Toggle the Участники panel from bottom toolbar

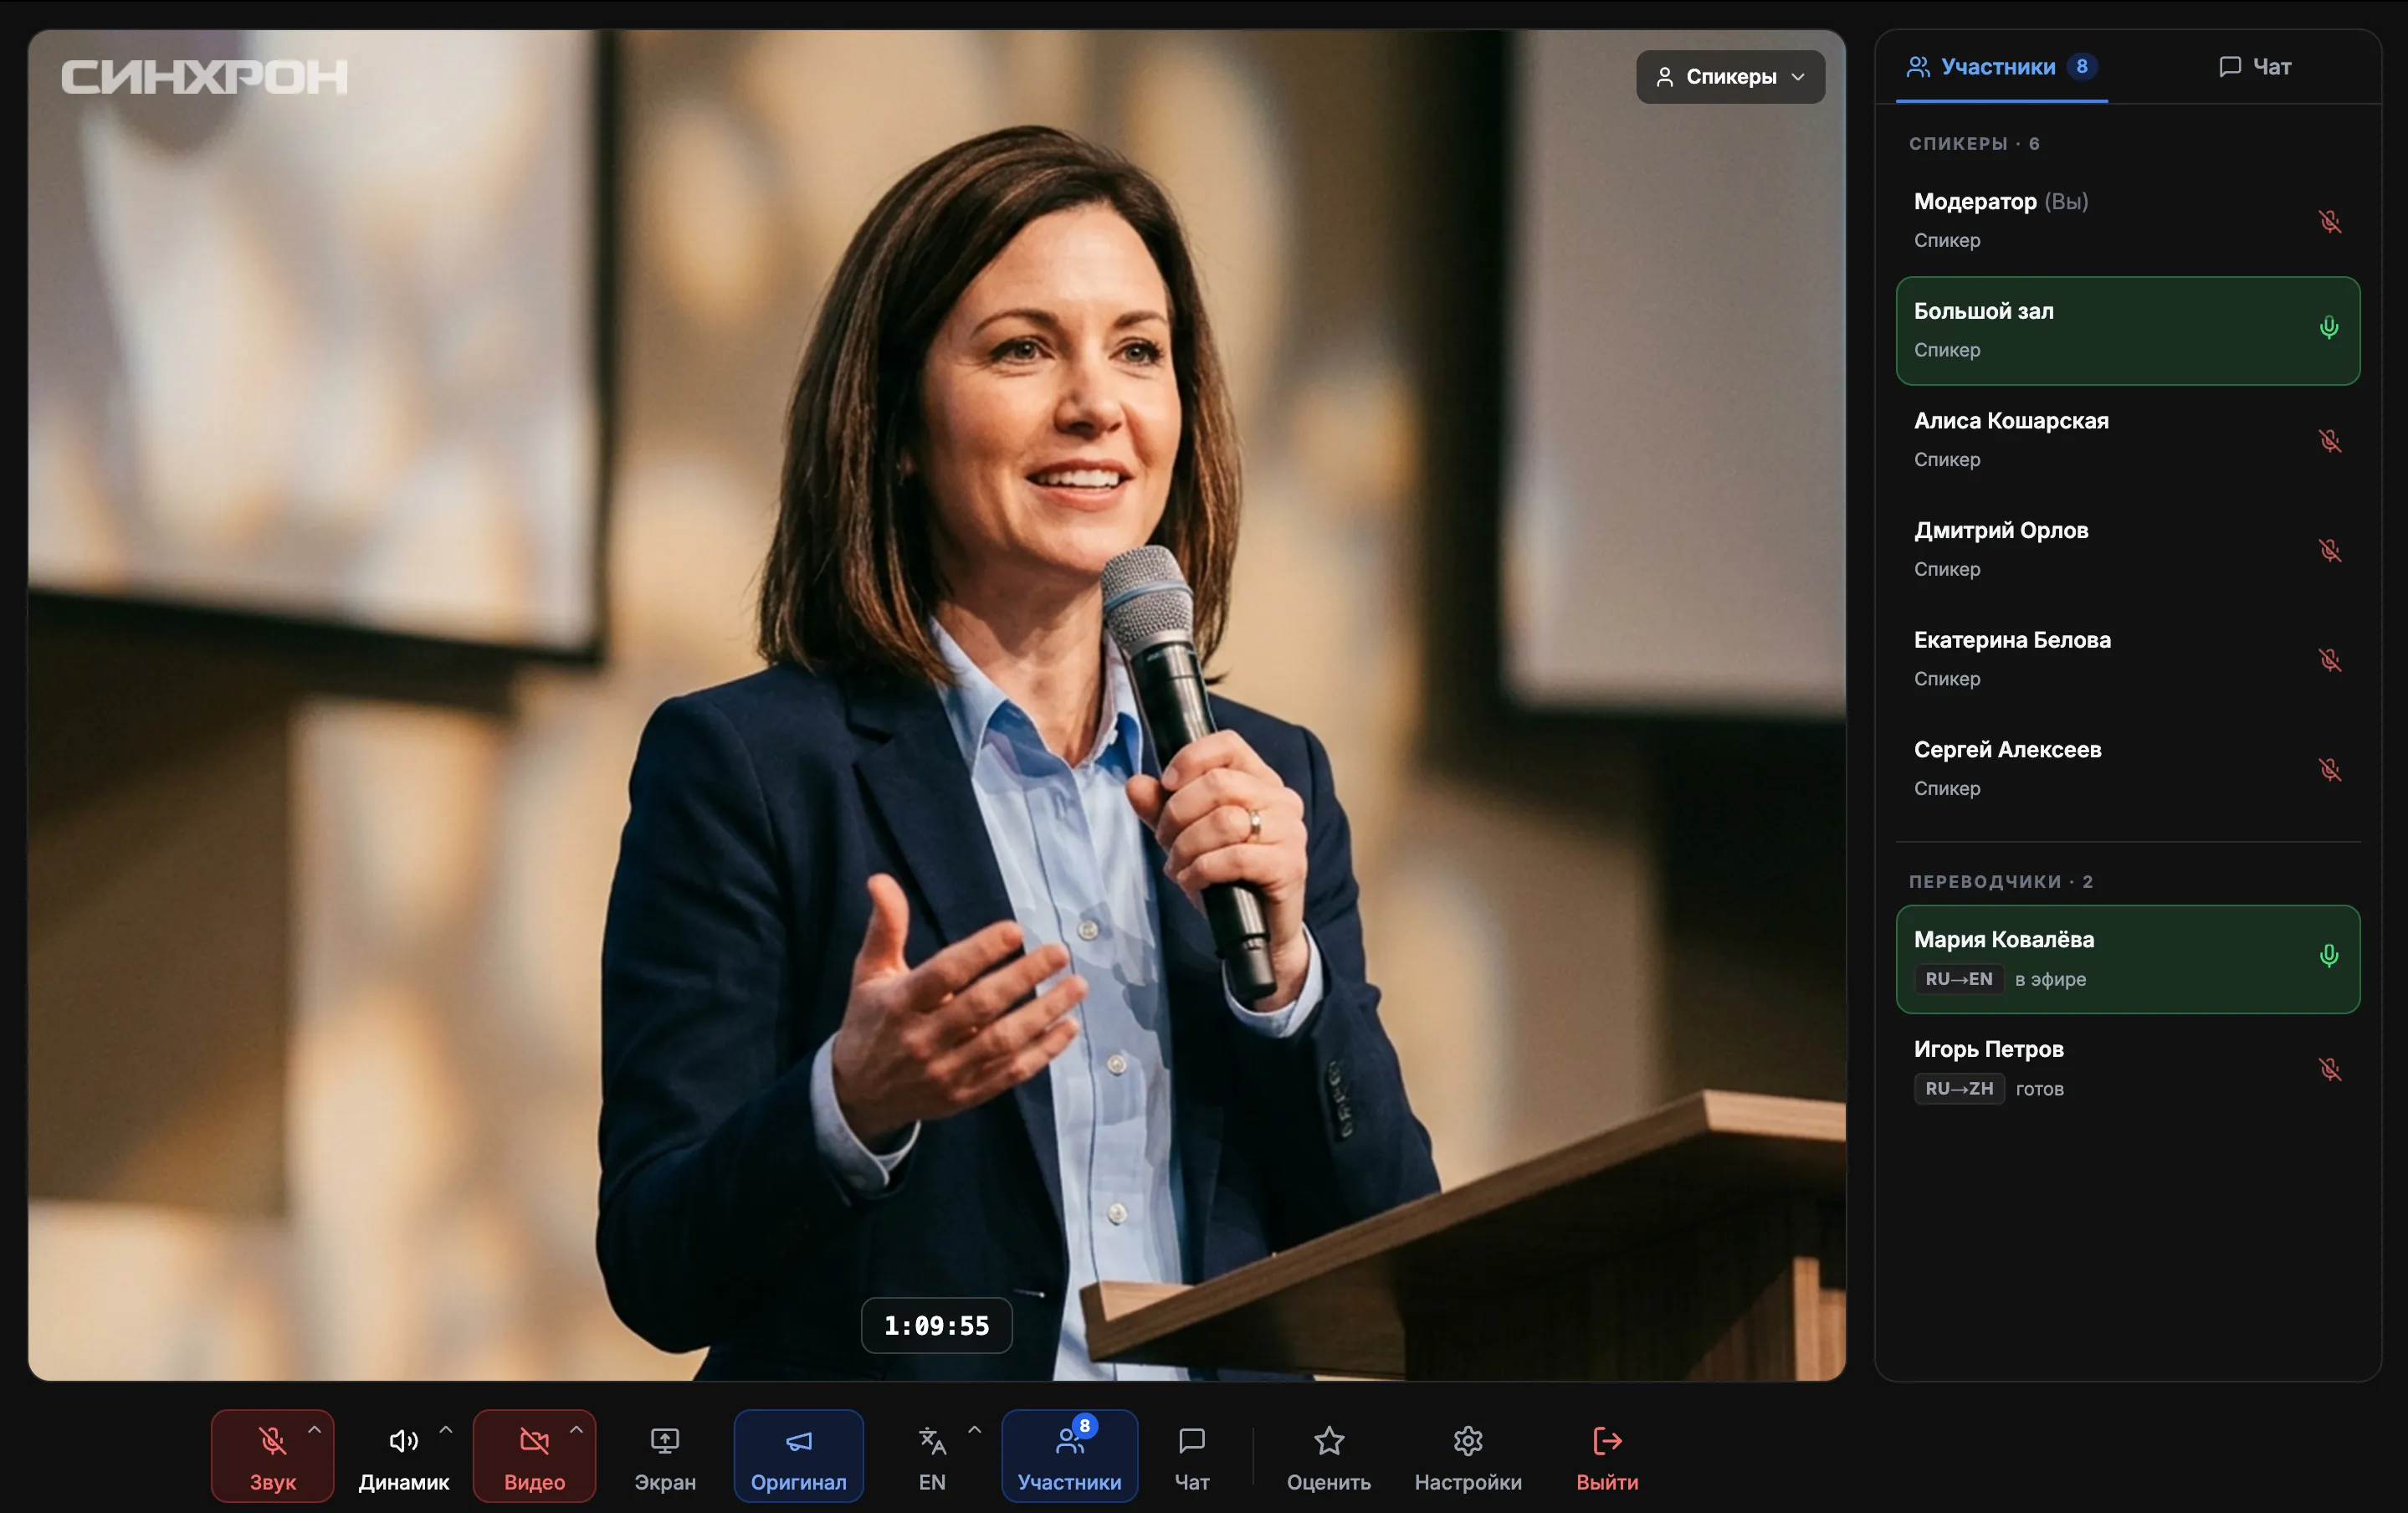(1069, 1456)
